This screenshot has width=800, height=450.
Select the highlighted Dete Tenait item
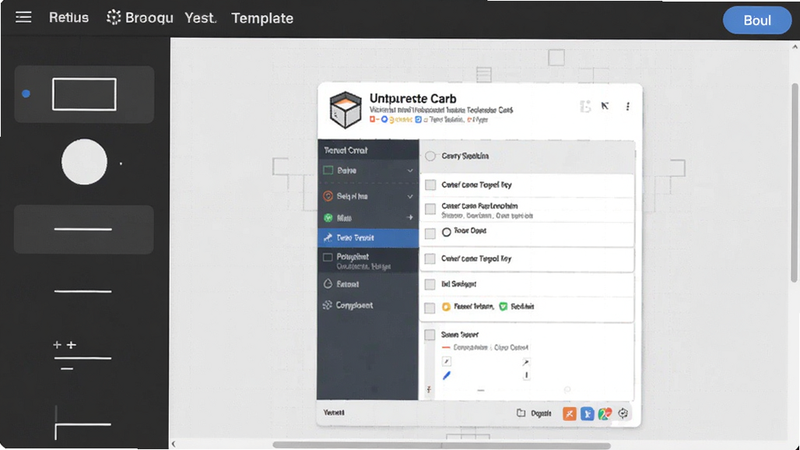(368, 238)
